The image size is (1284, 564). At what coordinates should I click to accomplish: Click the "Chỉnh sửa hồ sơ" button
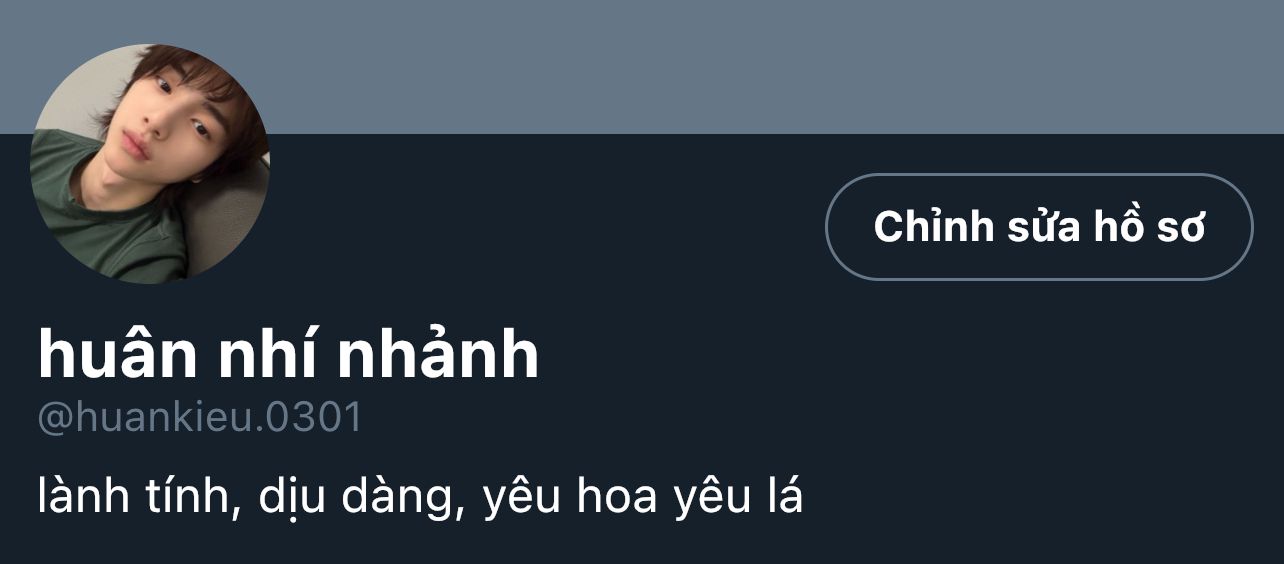coord(1039,227)
